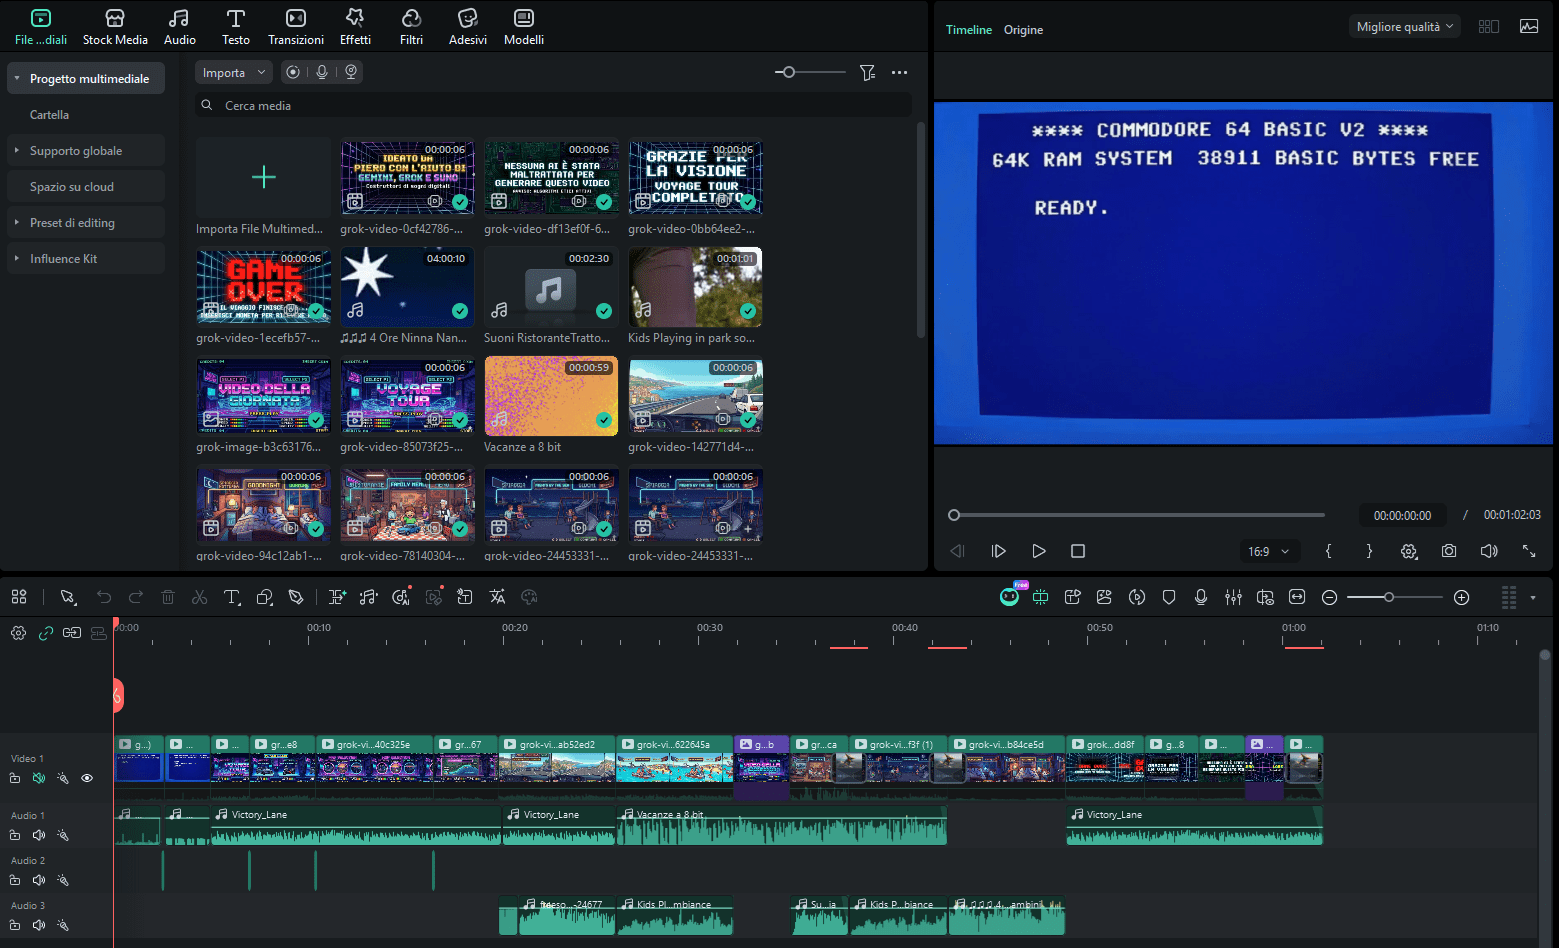The width and height of the screenshot is (1559, 948).
Task: Open the AI translation tool
Action: (498, 597)
